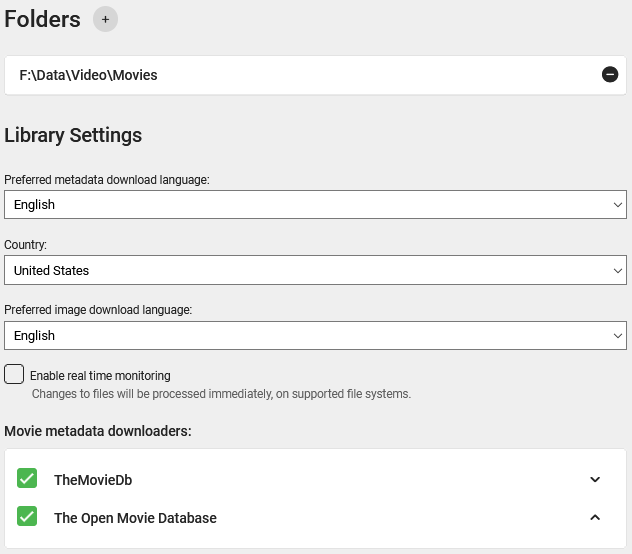
Task: Move The Open Movie Database up
Action: [595, 518]
